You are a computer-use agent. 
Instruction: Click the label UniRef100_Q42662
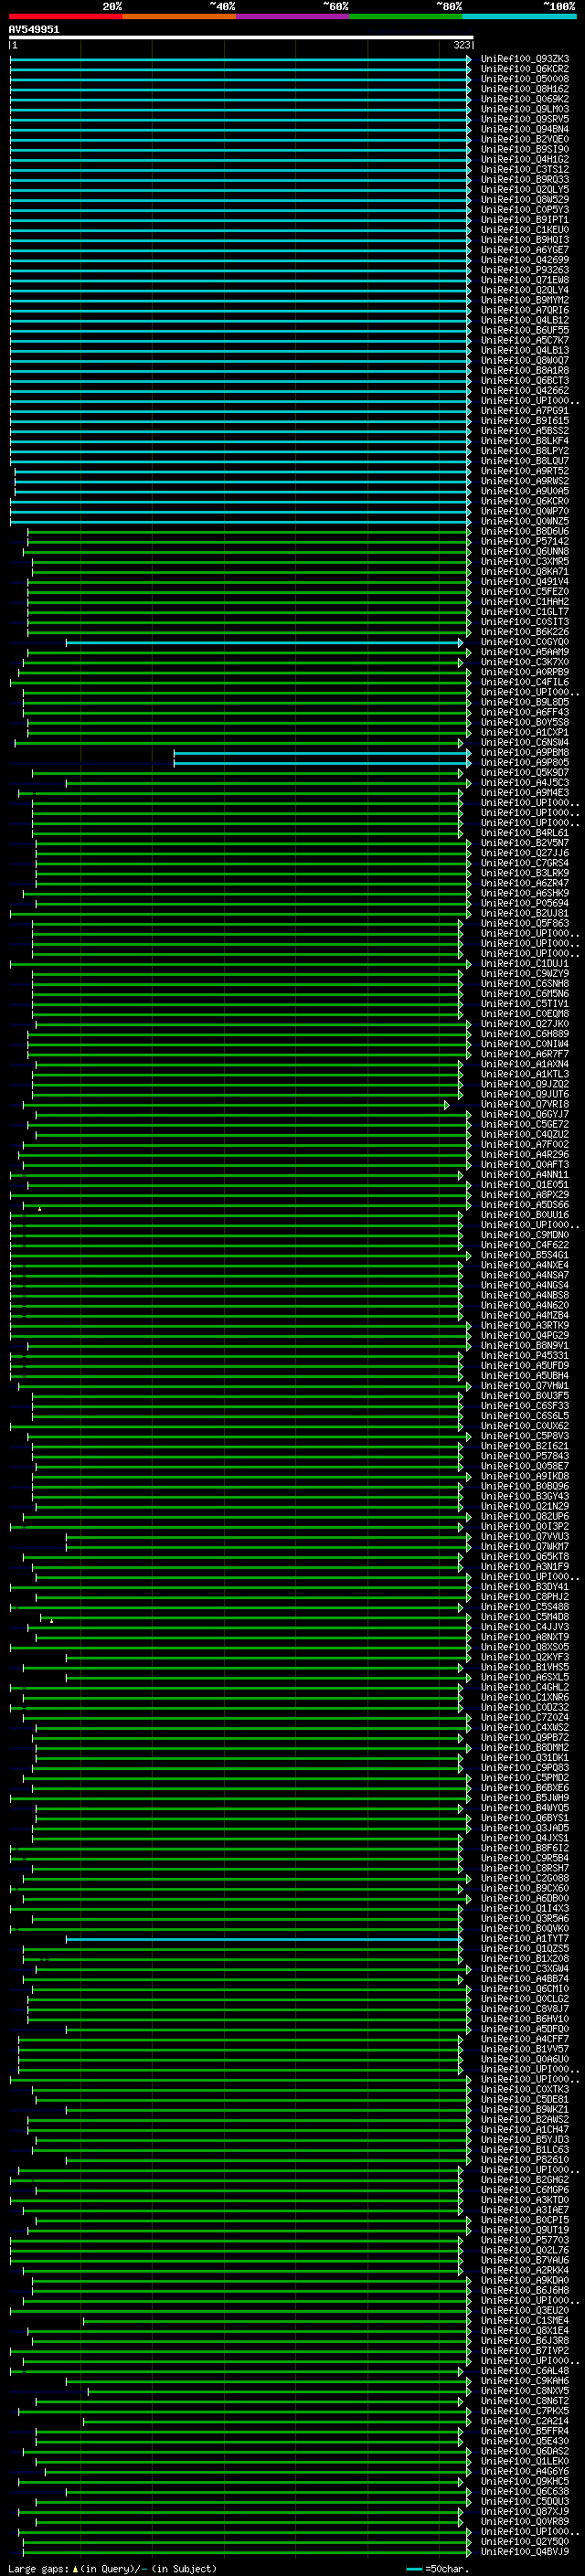[x=525, y=391]
